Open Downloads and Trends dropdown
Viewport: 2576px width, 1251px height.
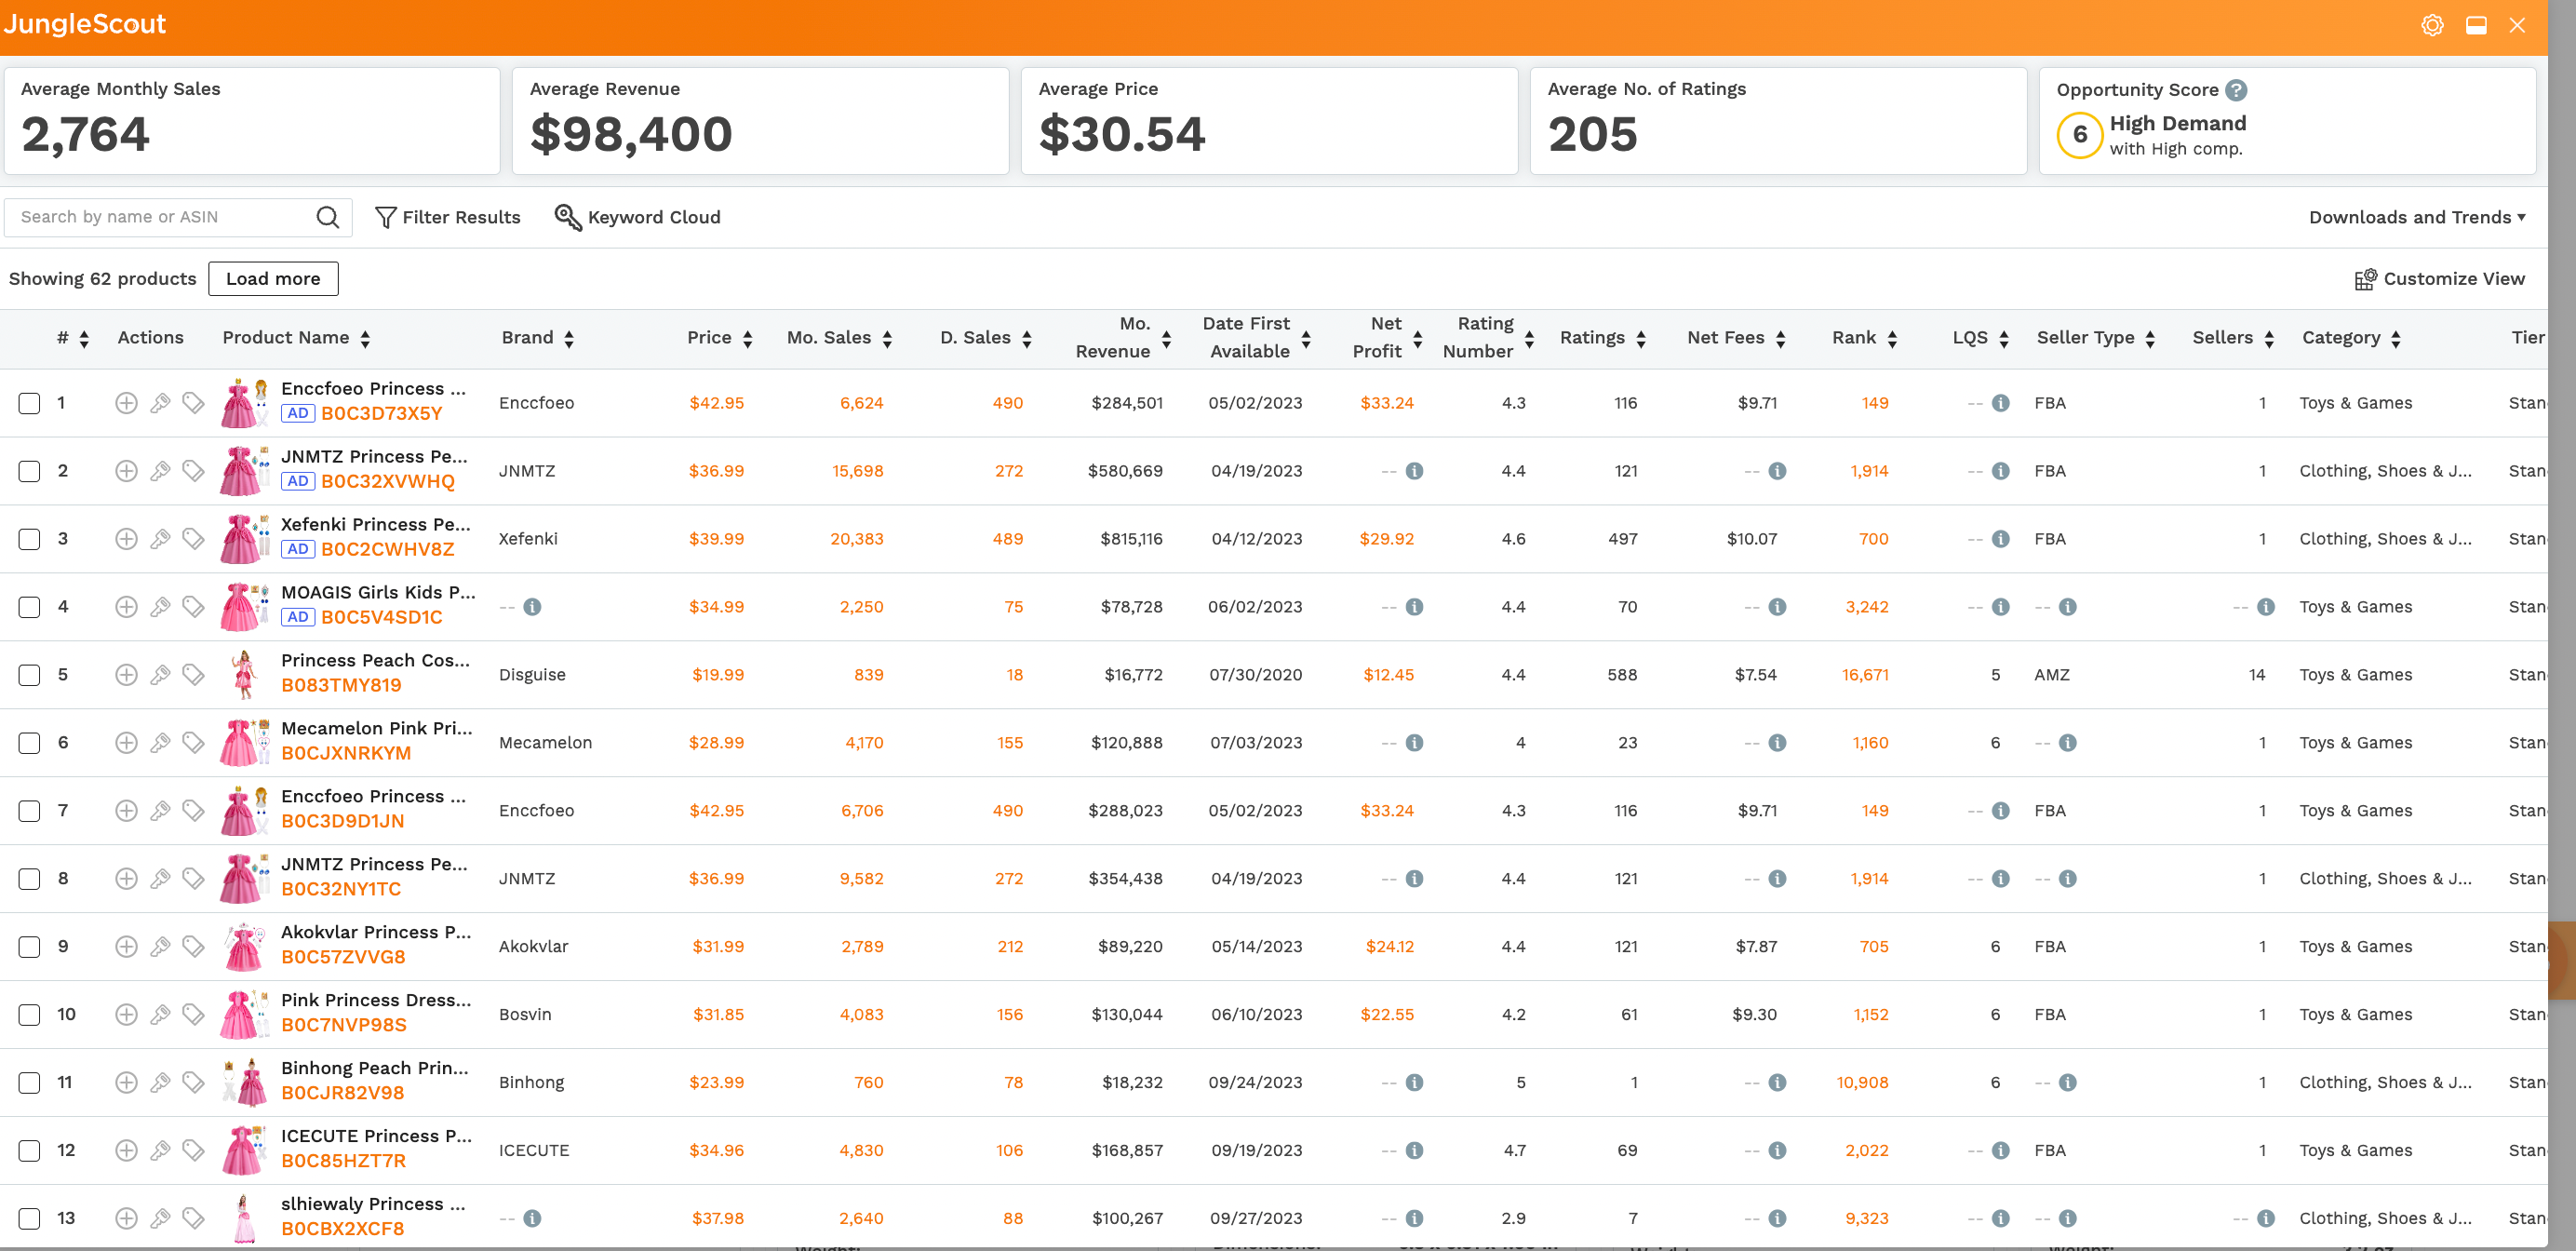click(x=2417, y=218)
